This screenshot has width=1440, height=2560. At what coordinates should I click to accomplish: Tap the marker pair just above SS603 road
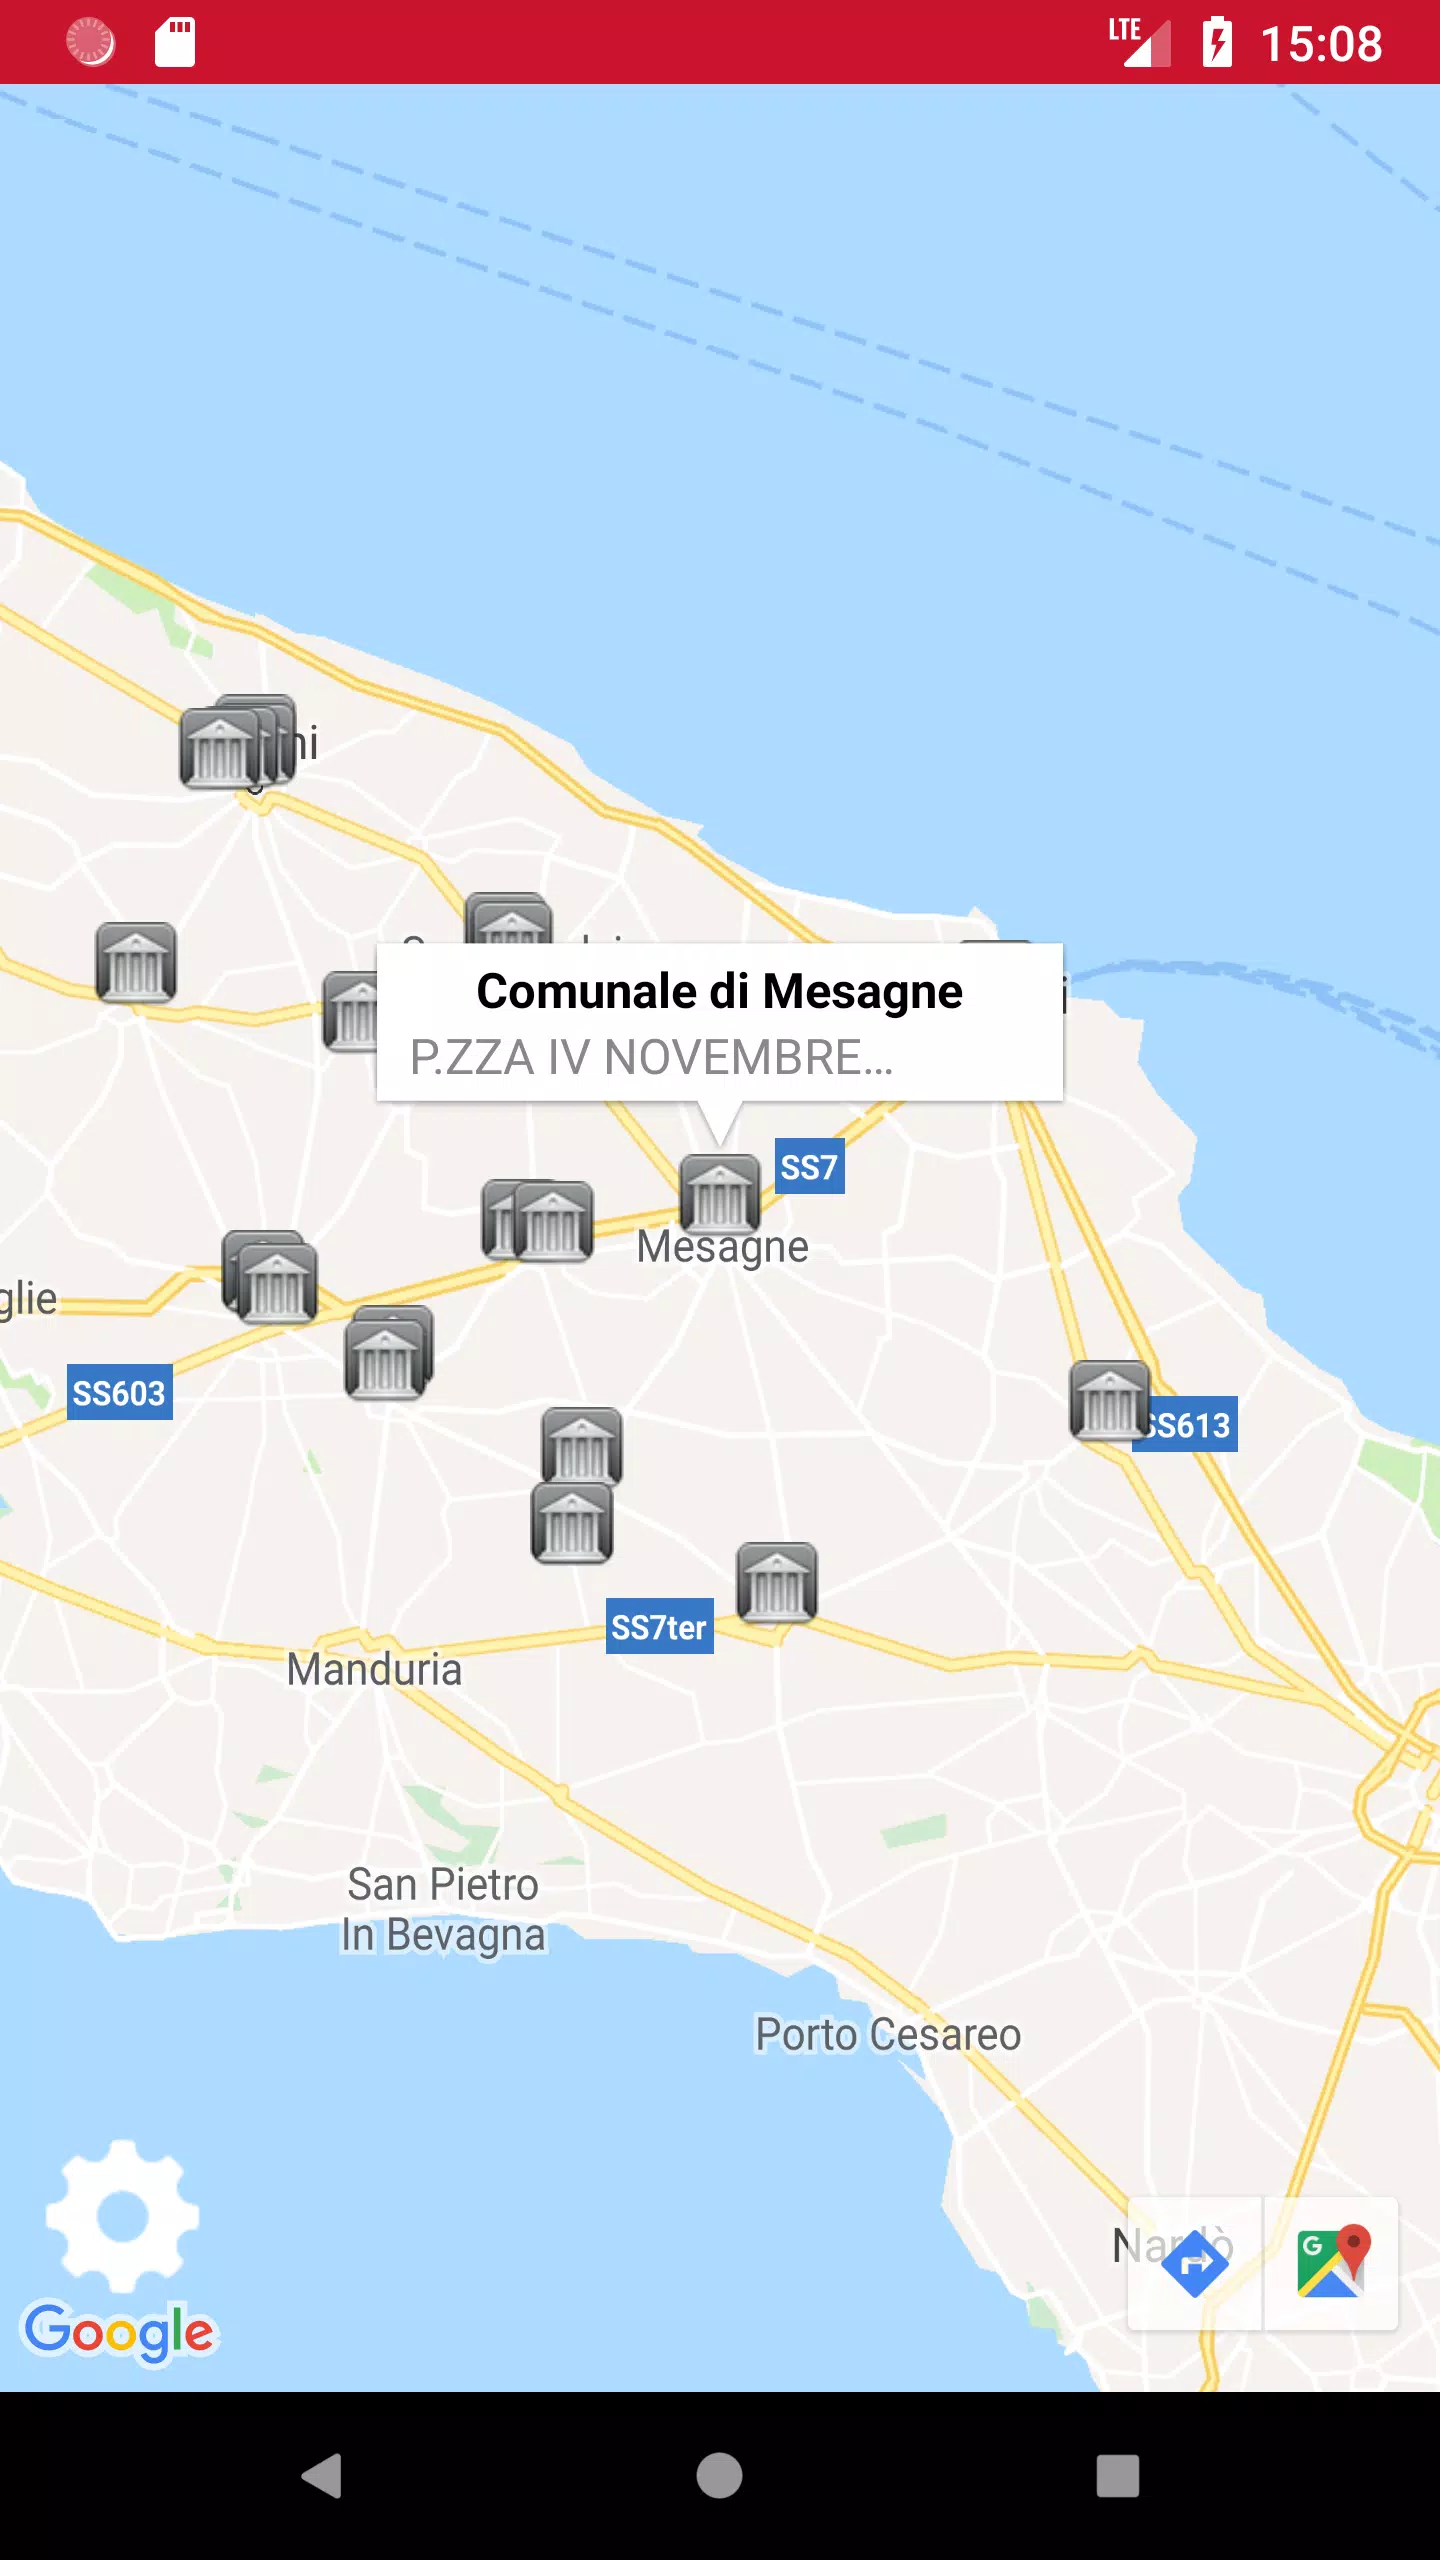[389, 1352]
